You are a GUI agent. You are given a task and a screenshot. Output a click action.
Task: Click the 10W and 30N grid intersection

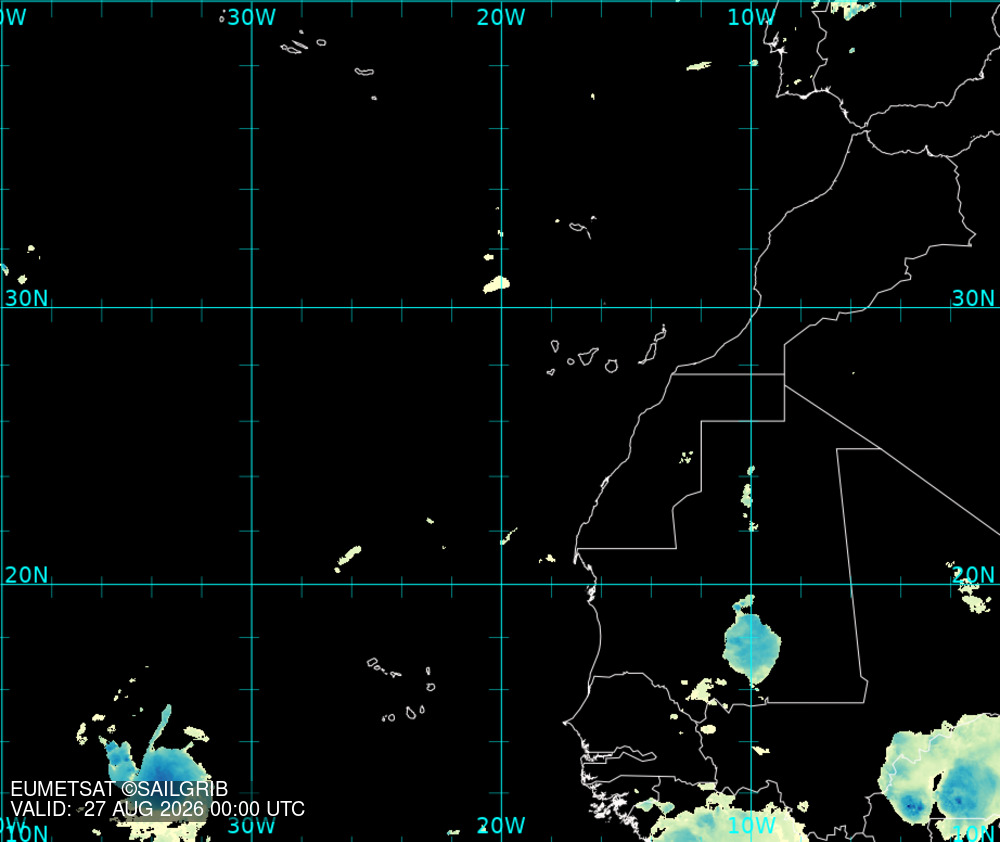coord(751,307)
